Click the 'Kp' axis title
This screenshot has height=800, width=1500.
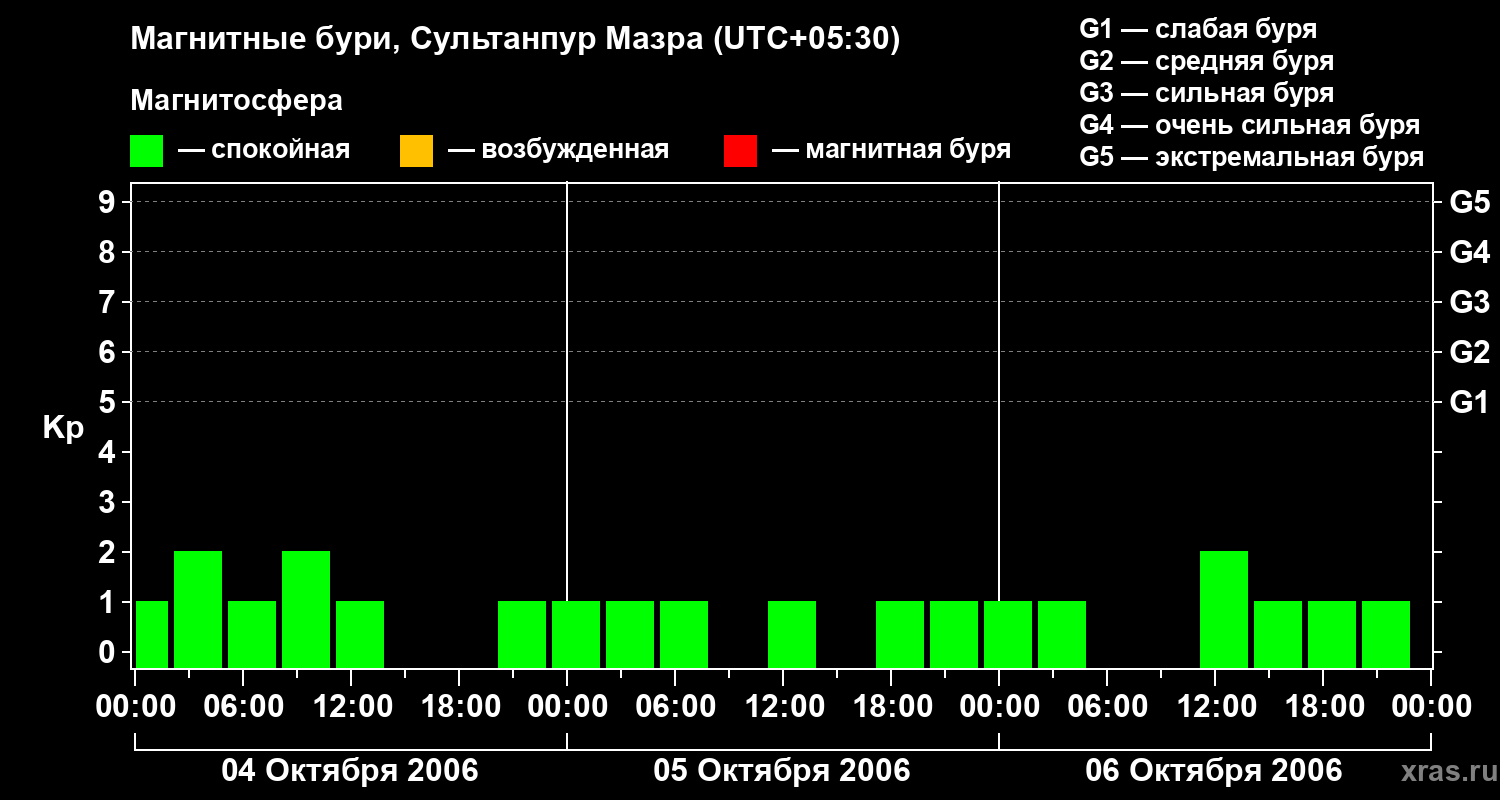pos(63,428)
